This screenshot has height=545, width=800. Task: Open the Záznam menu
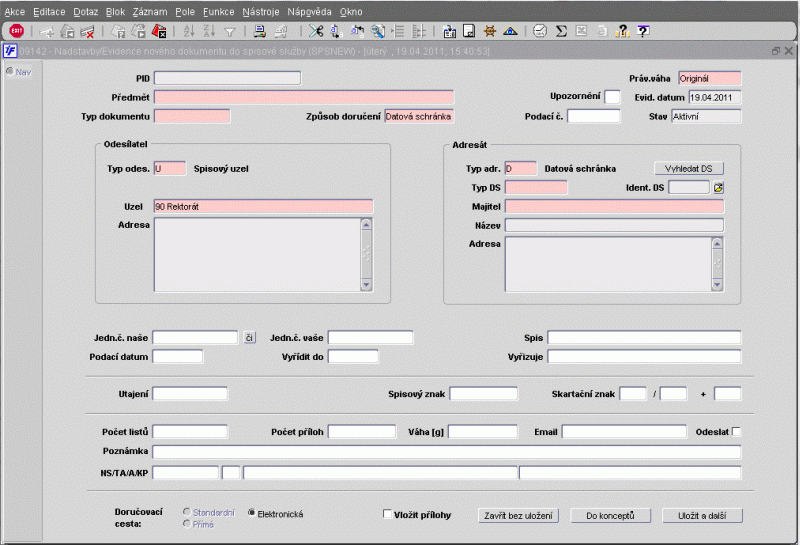[150, 12]
